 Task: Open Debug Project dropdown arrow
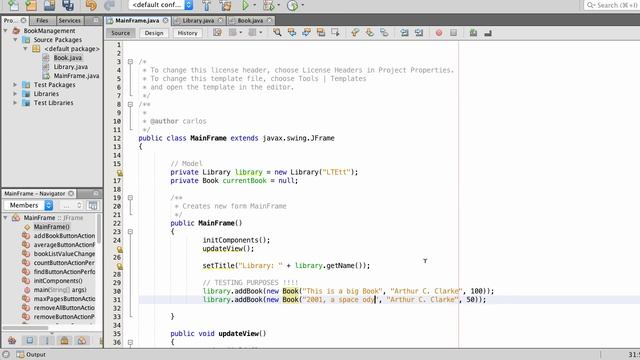pyautogui.click(x=279, y=5)
